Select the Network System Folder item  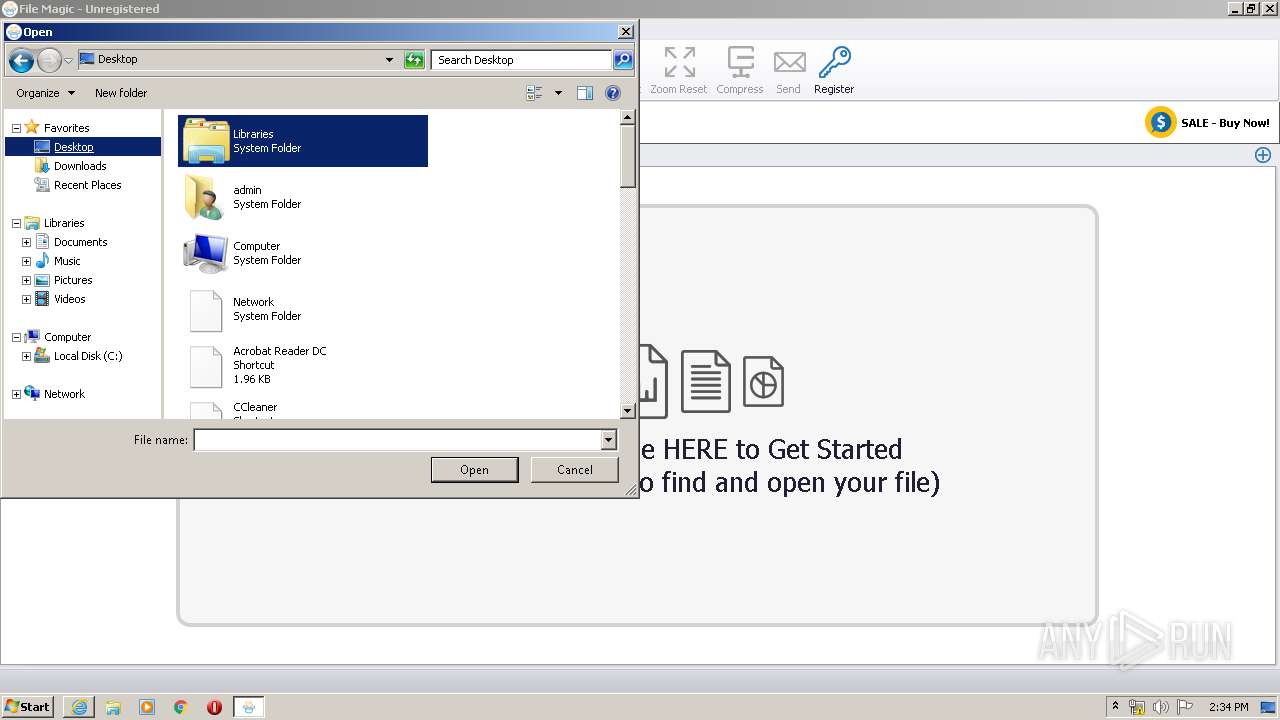303,309
